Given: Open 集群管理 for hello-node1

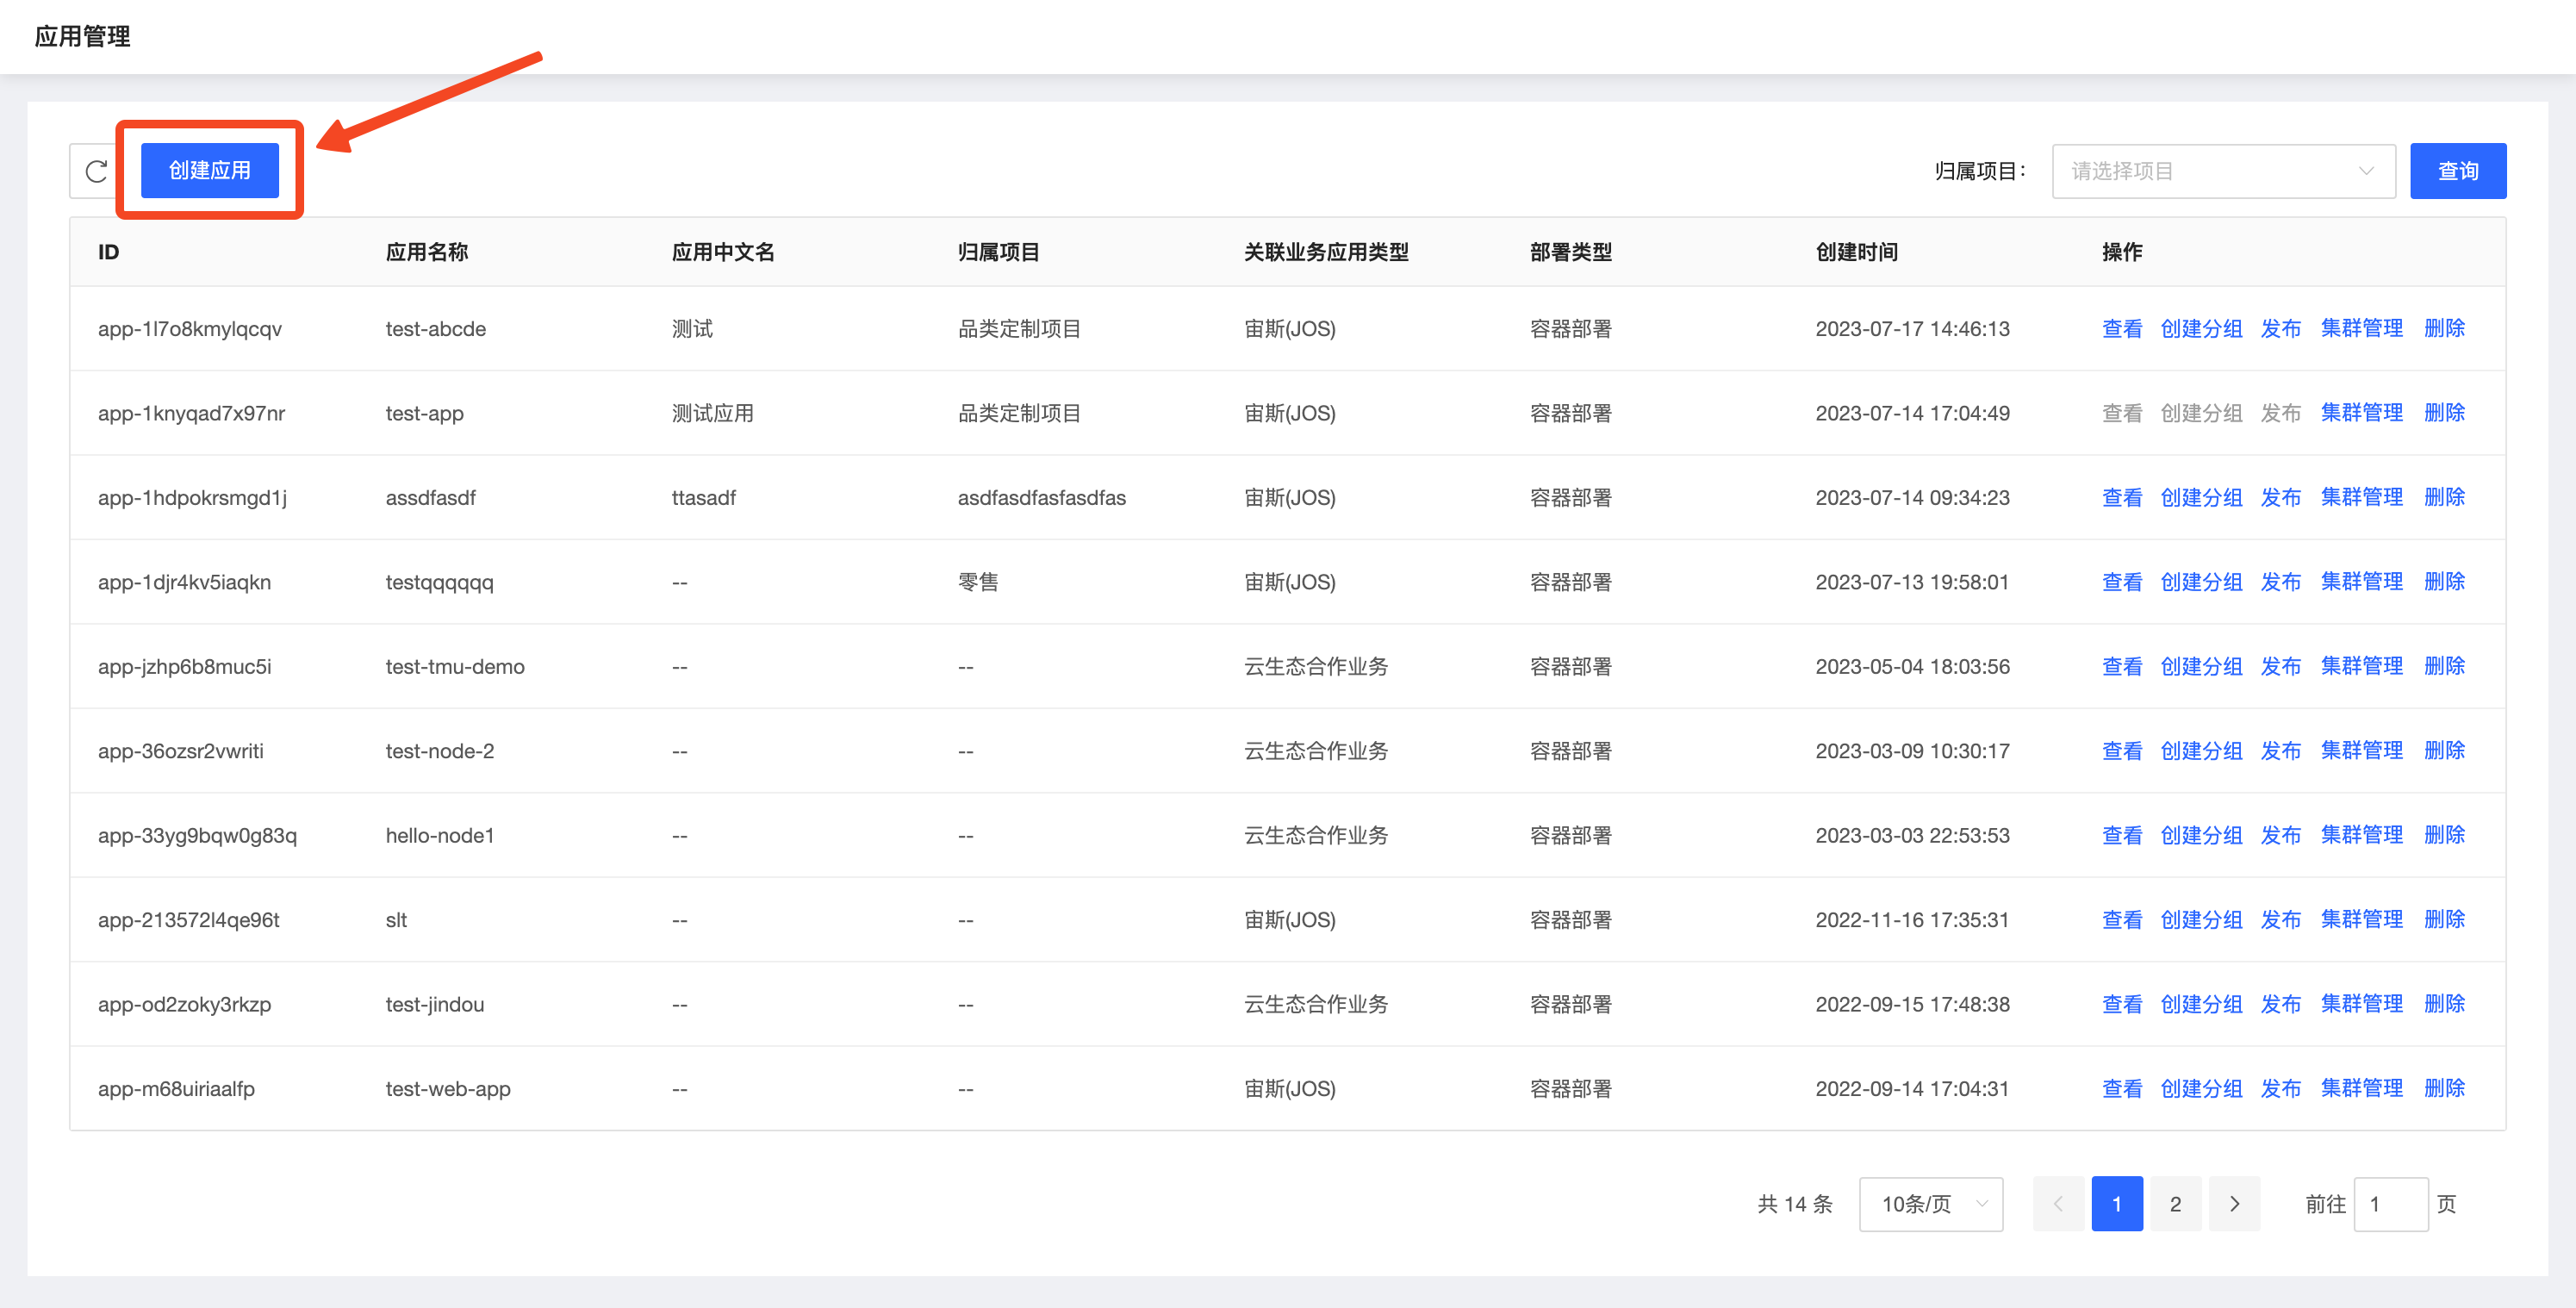Looking at the screenshot, I should 2361,834.
